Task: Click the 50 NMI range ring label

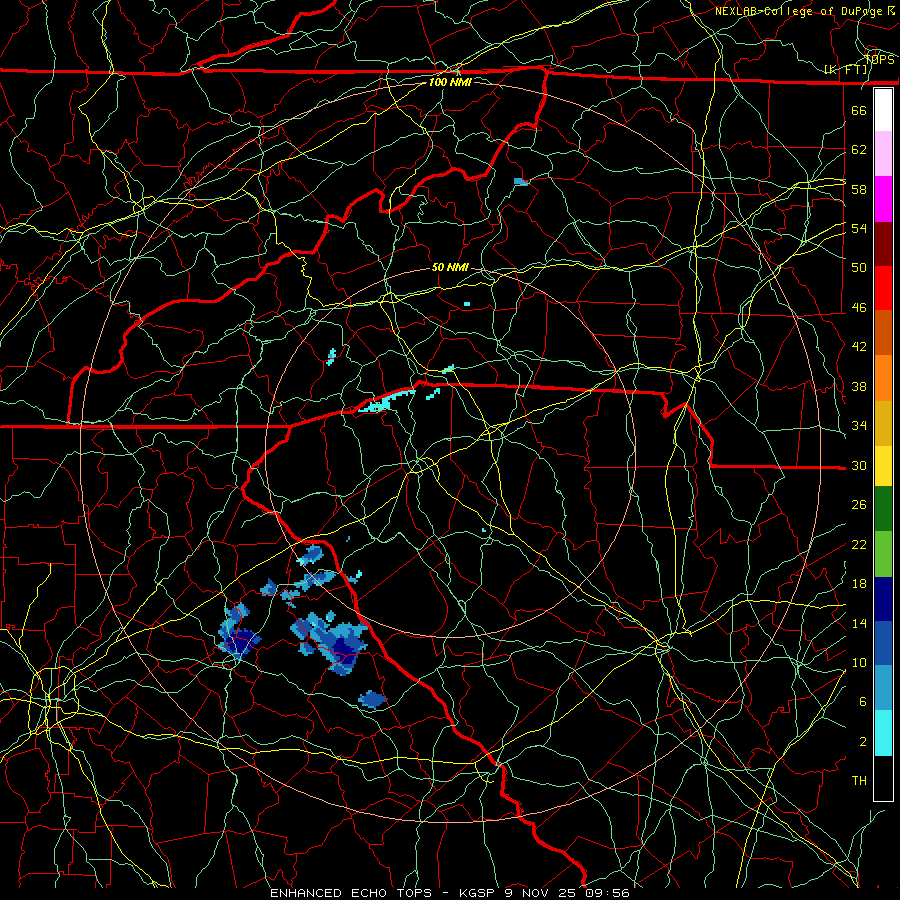Action: click(x=450, y=267)
